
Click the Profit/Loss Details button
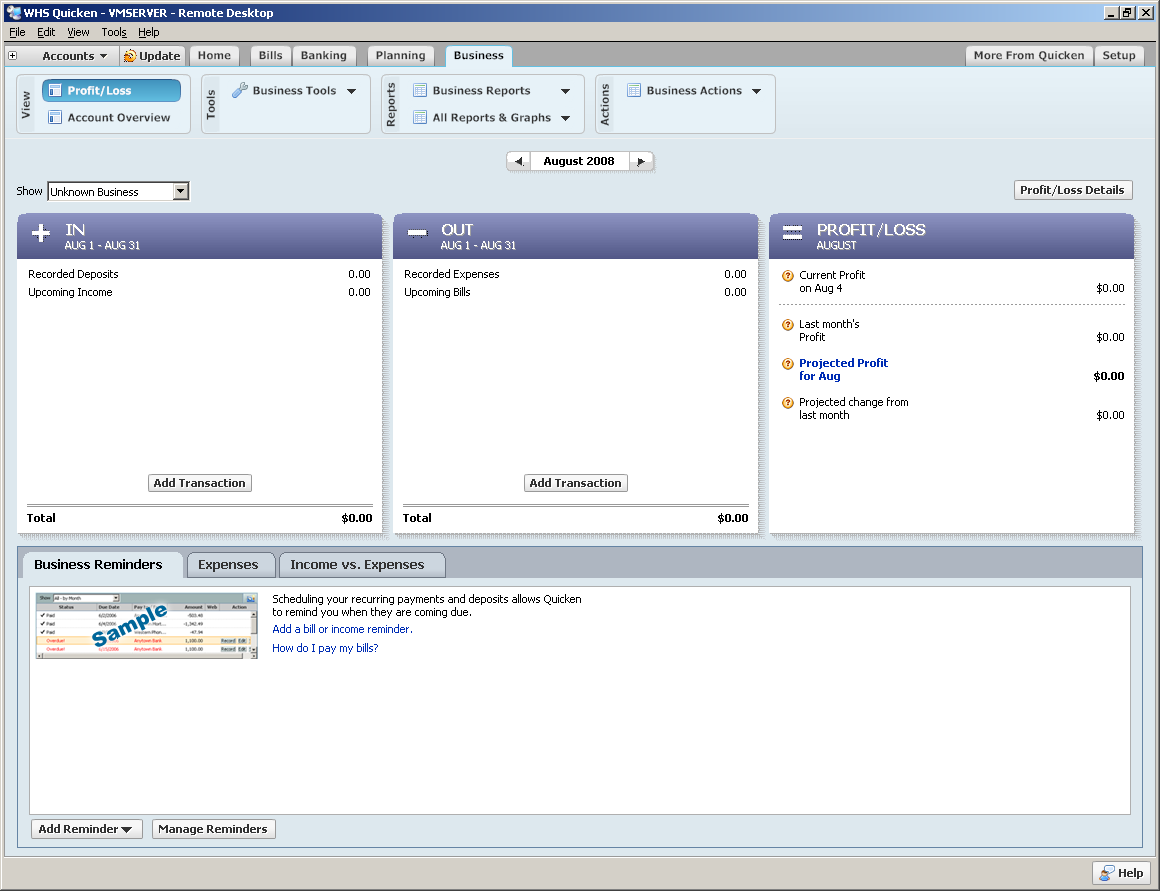1073,190
